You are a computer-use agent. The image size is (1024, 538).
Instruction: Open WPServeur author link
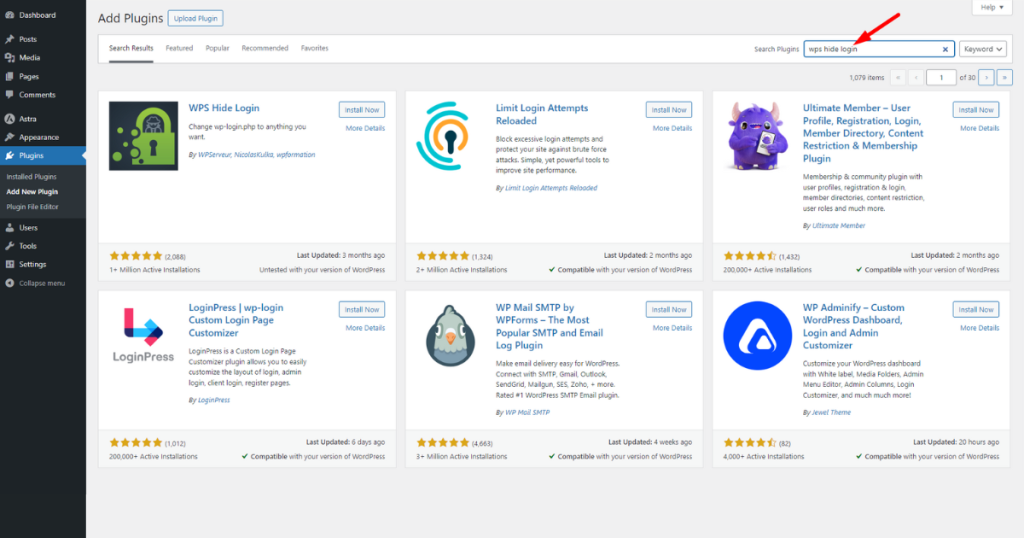click(x=214, y=155)
